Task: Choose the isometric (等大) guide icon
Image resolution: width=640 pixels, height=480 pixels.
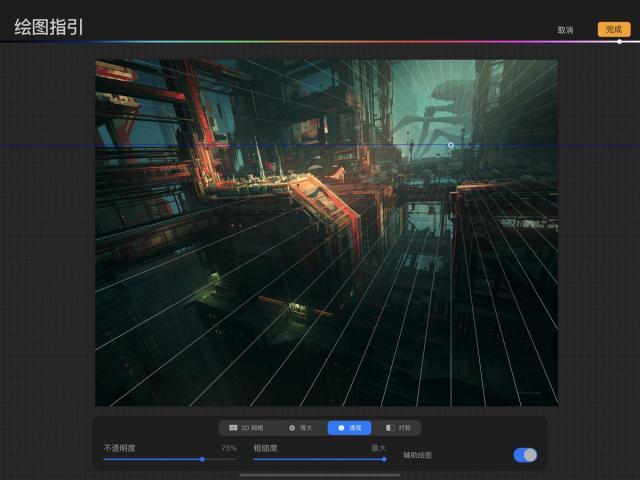Action: [292, 427]
